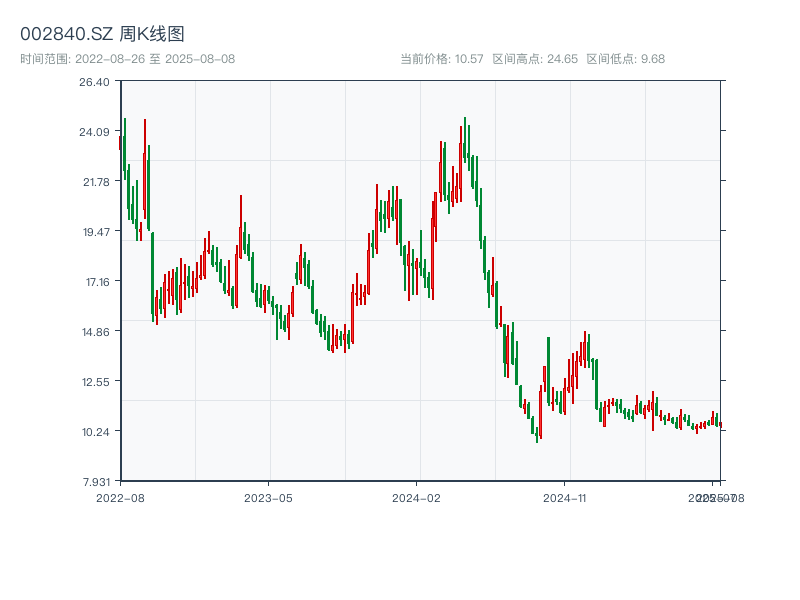Click the x-axis label 2024-11
This screenshot has width=800, height=600.
(x=564, y=498)
